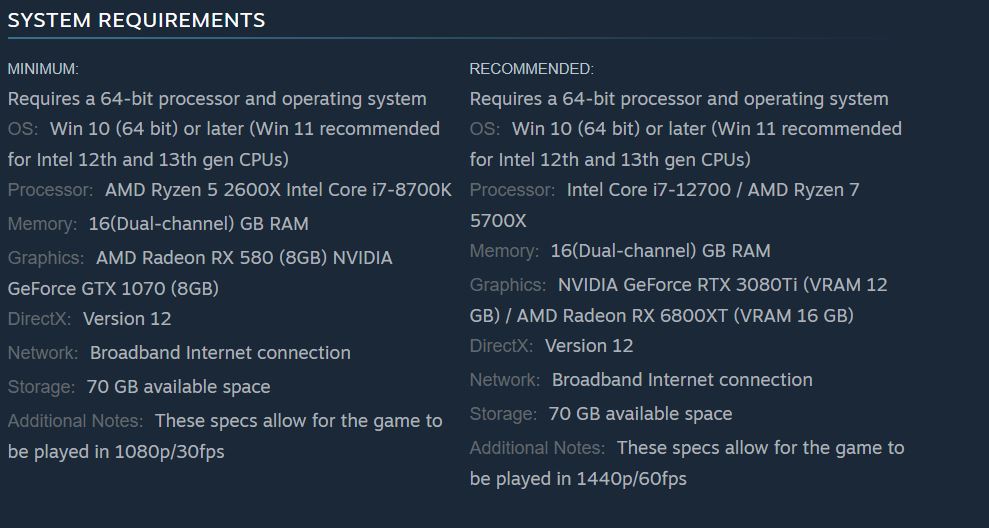Click the OS label in the Minimum column
989x528 pixels.
point(23,129)
